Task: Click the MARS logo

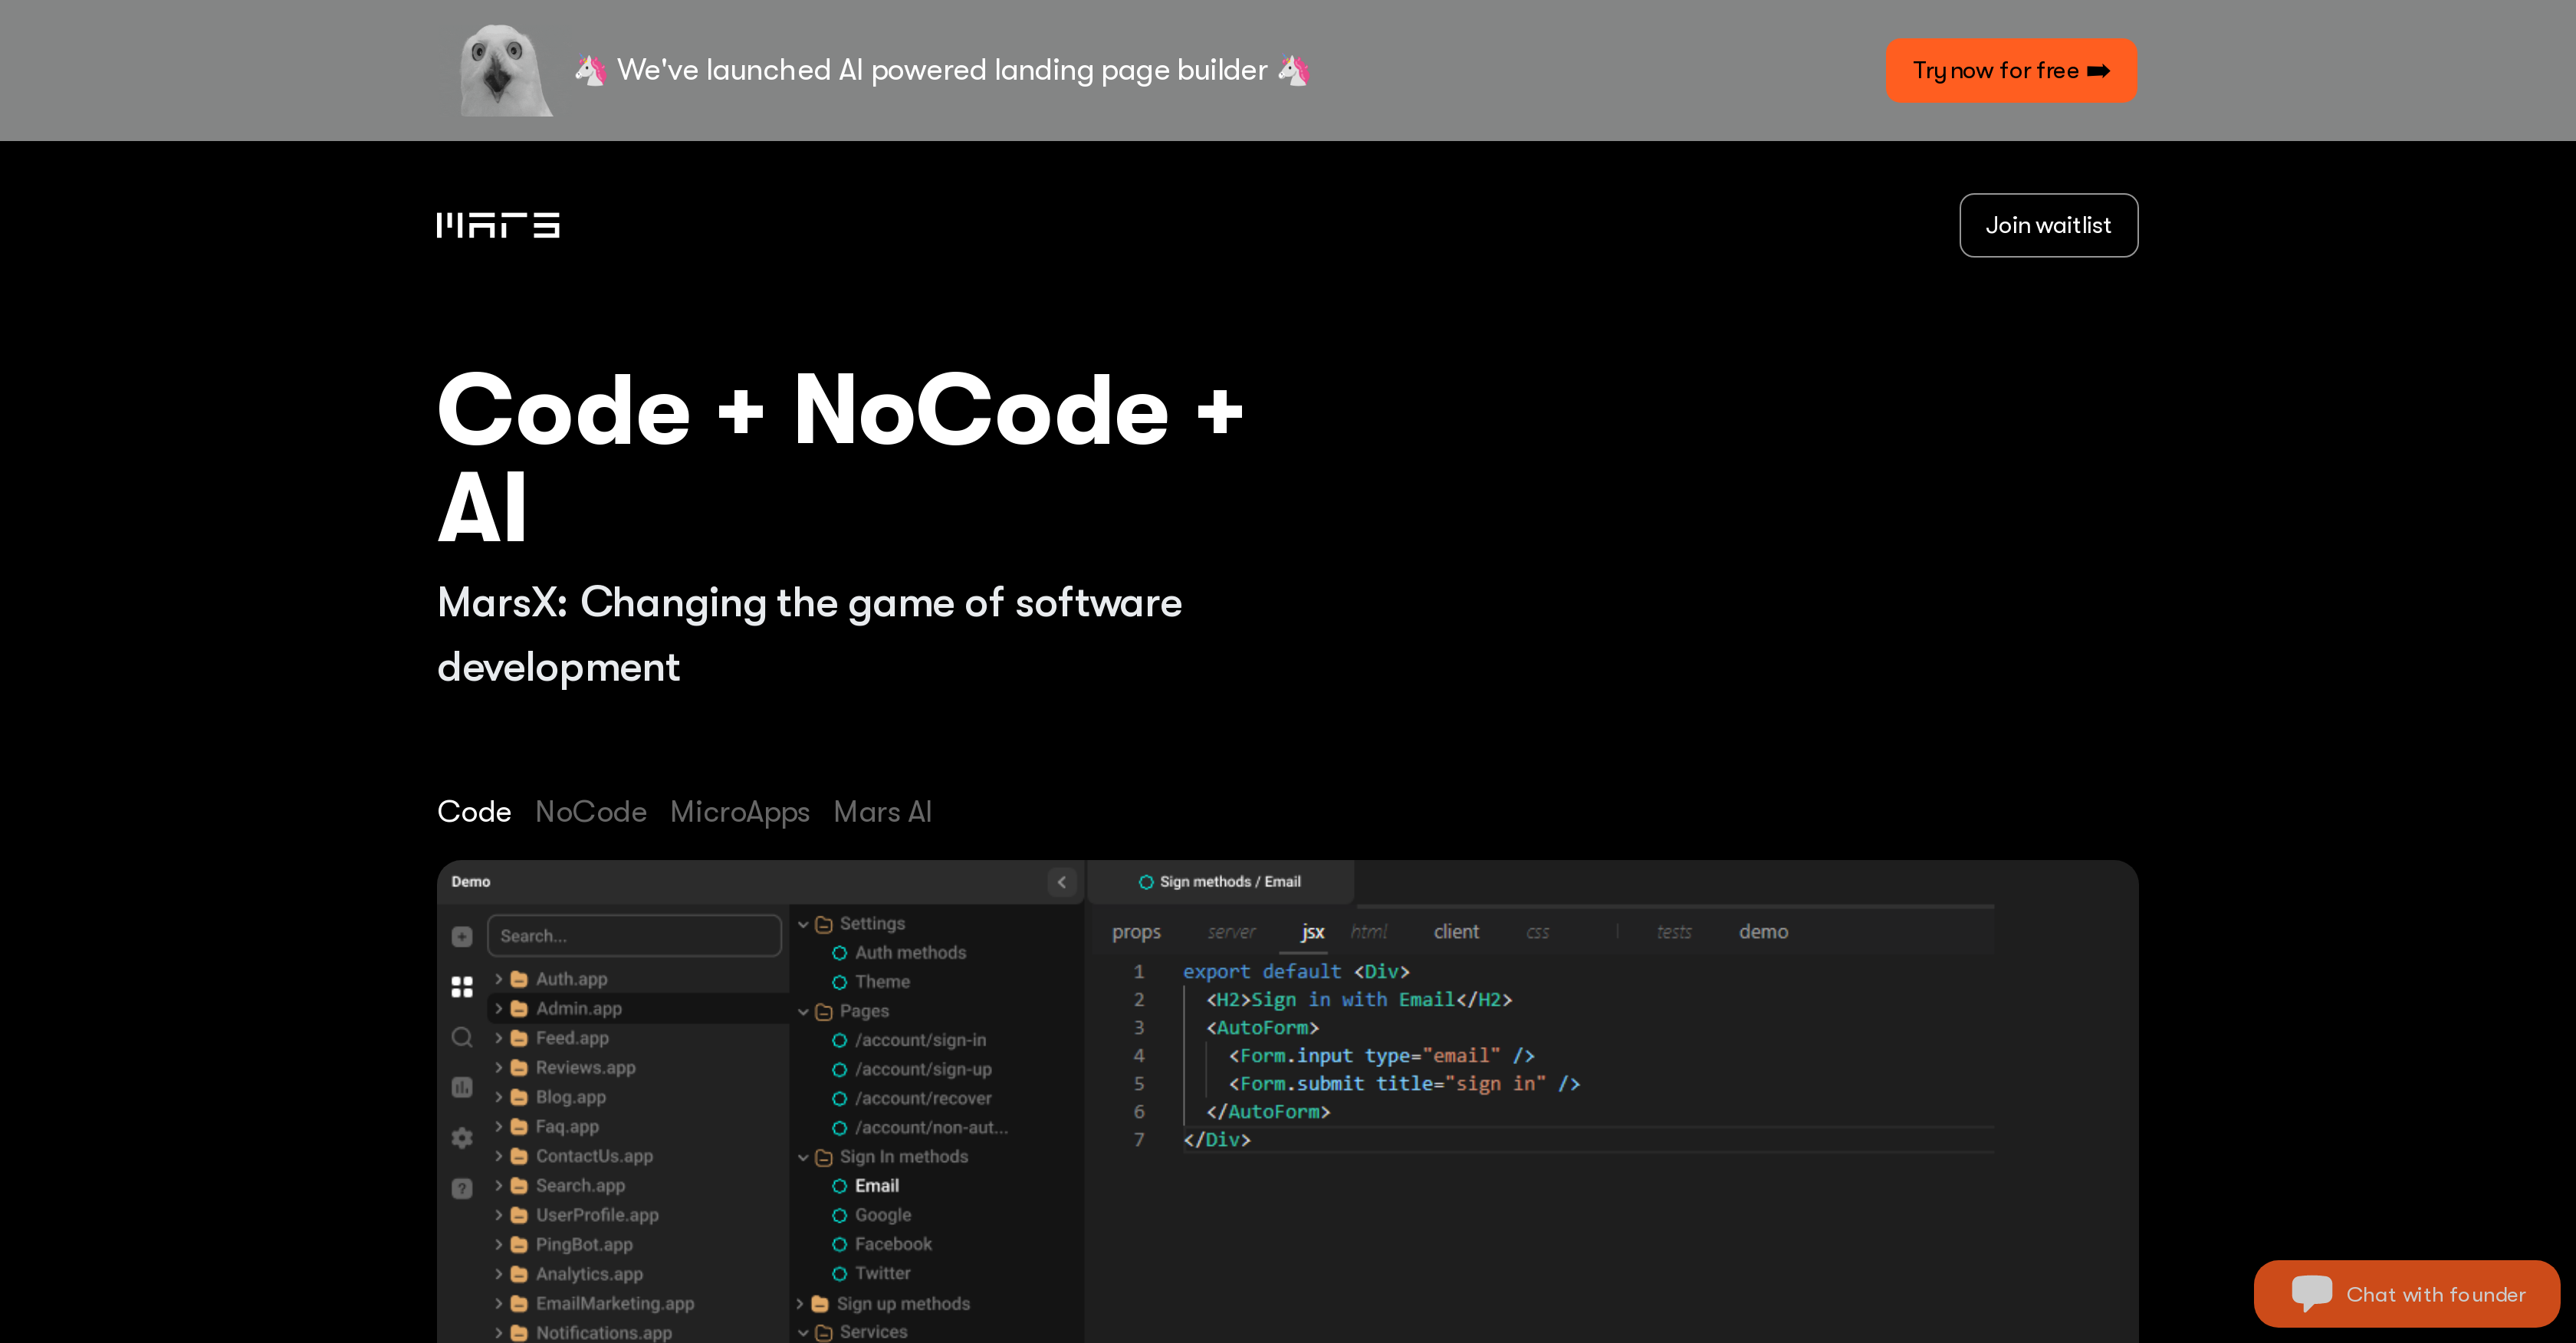Action: (x=498, y=225)
